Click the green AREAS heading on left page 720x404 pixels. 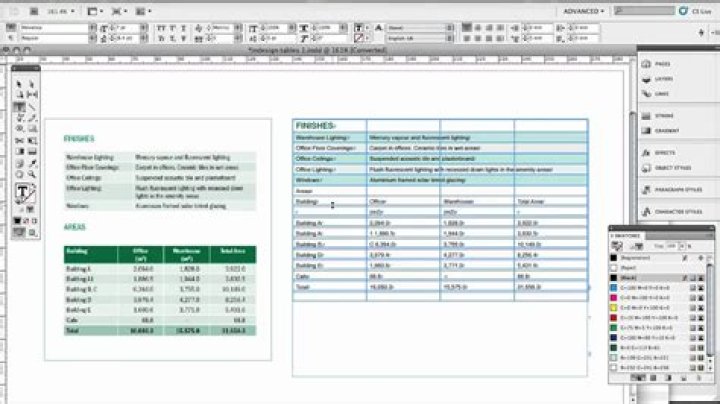pyautogui.click(x=74, y=227)
